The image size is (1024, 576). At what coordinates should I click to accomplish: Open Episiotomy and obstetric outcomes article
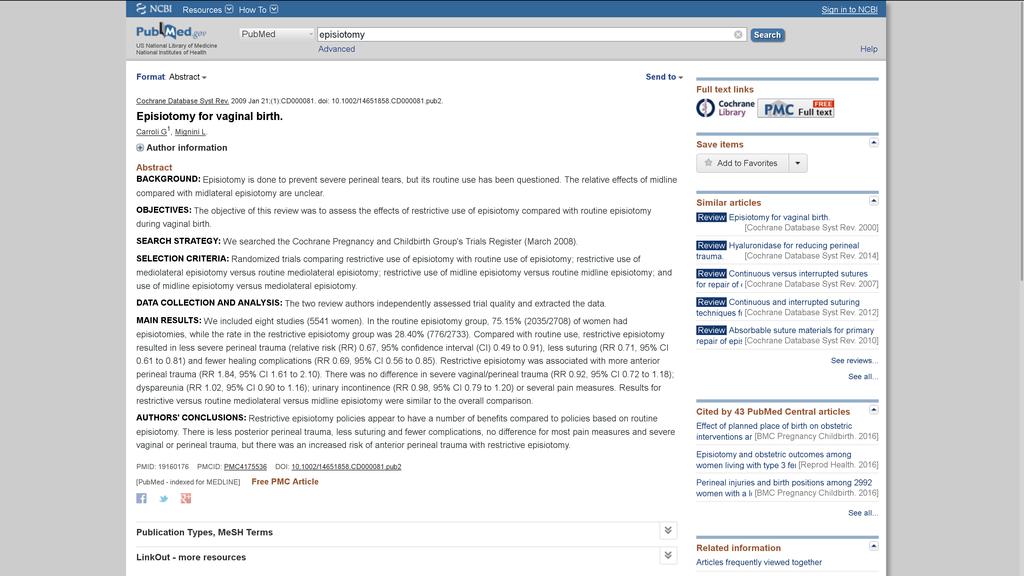pyautogui.click(x=773, y=455)
